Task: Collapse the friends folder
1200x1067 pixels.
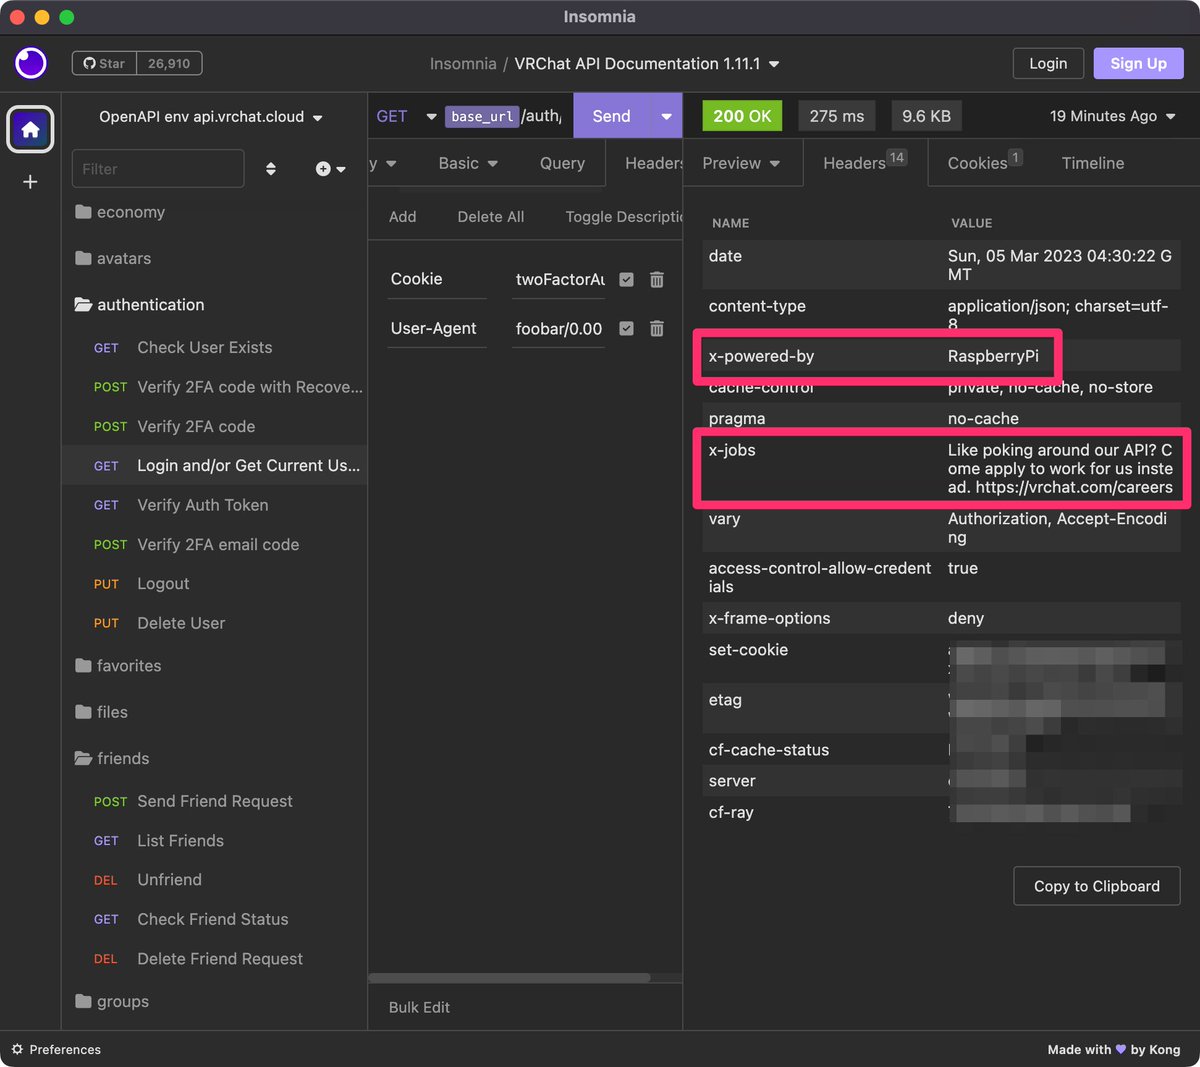Action: (112, 758)
